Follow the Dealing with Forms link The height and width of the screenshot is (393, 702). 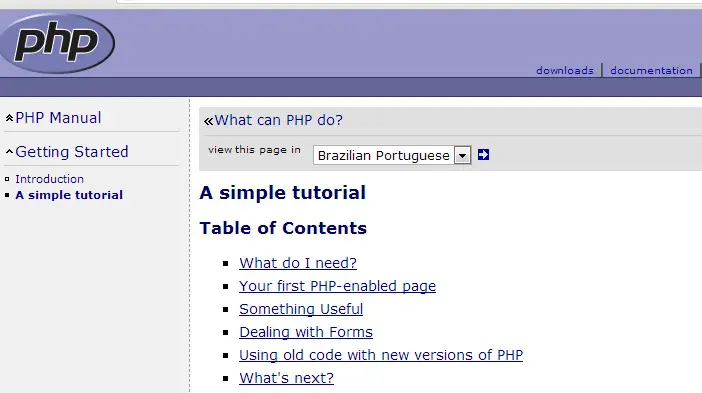coord(306,332)
